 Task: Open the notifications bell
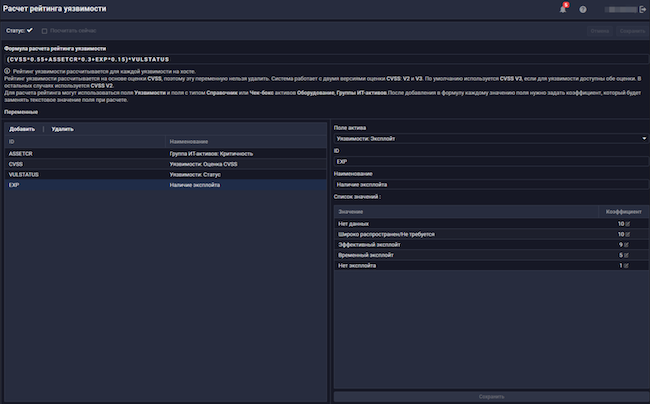pos(562,9)
